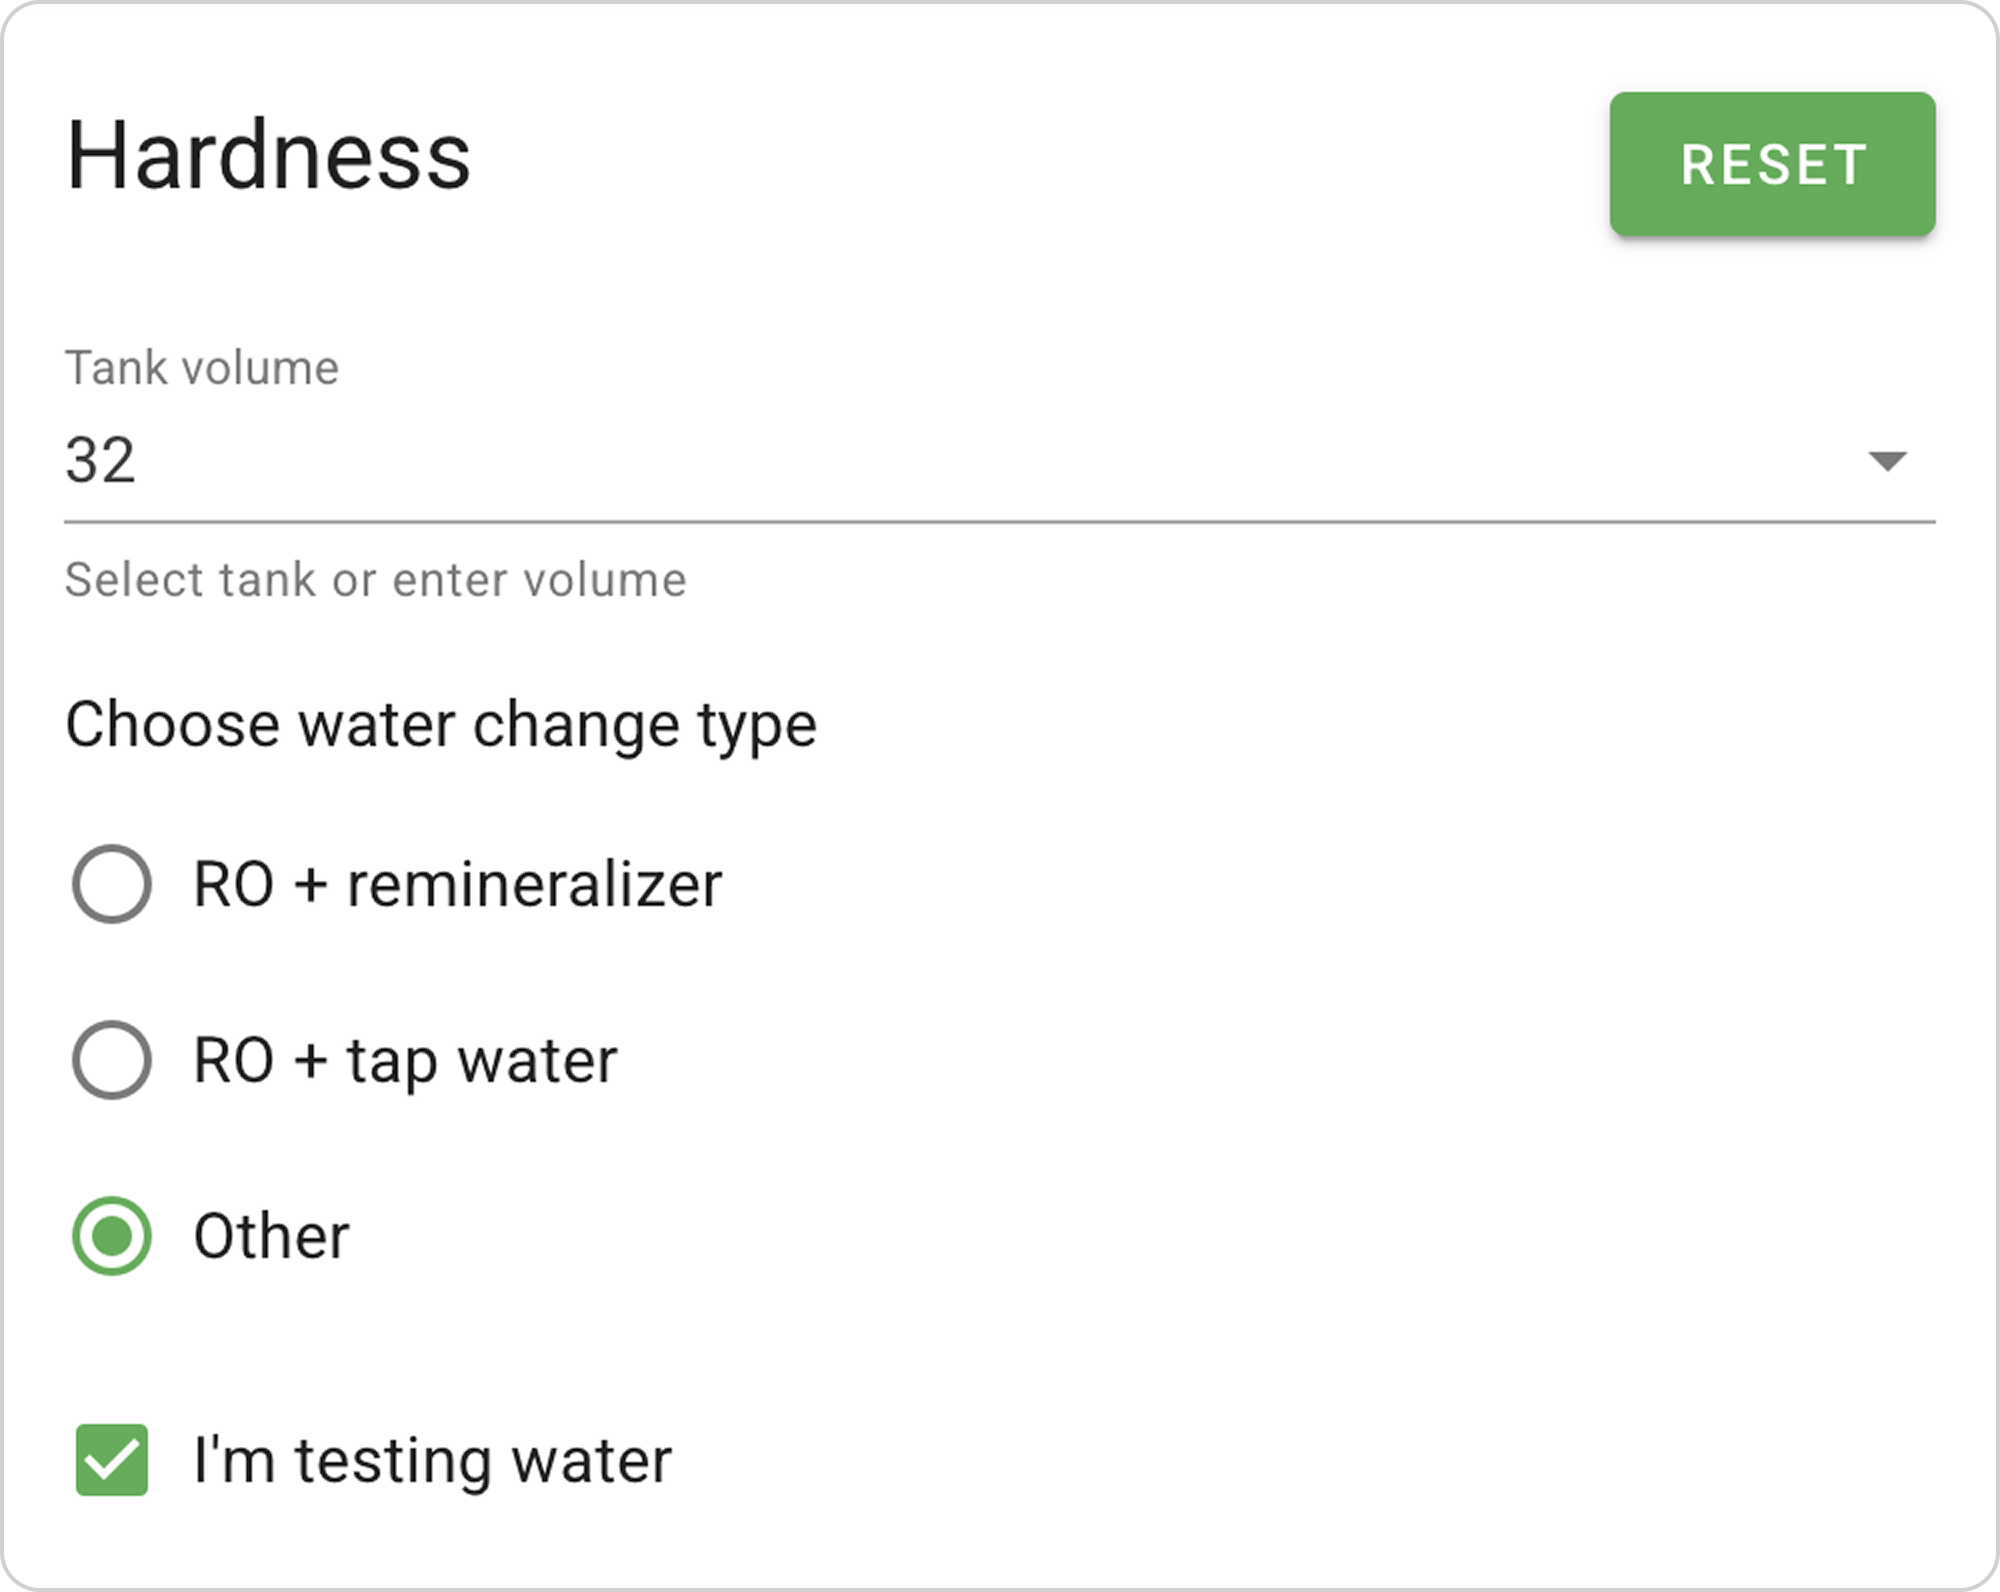The width and height of the screenshot is (2000, 1592).
Task: Select the RO + tap water radio button
Action: (x=112, y=1060)
